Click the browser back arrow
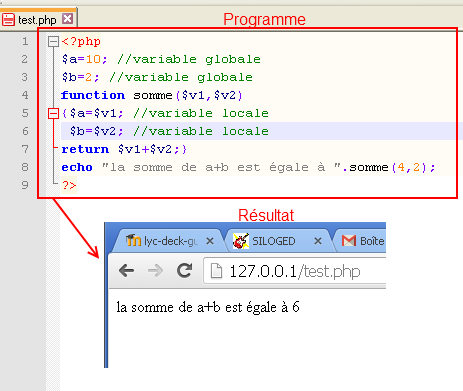Image resolution: width=463 pixels, height=391 pixels. pos(127,270)
